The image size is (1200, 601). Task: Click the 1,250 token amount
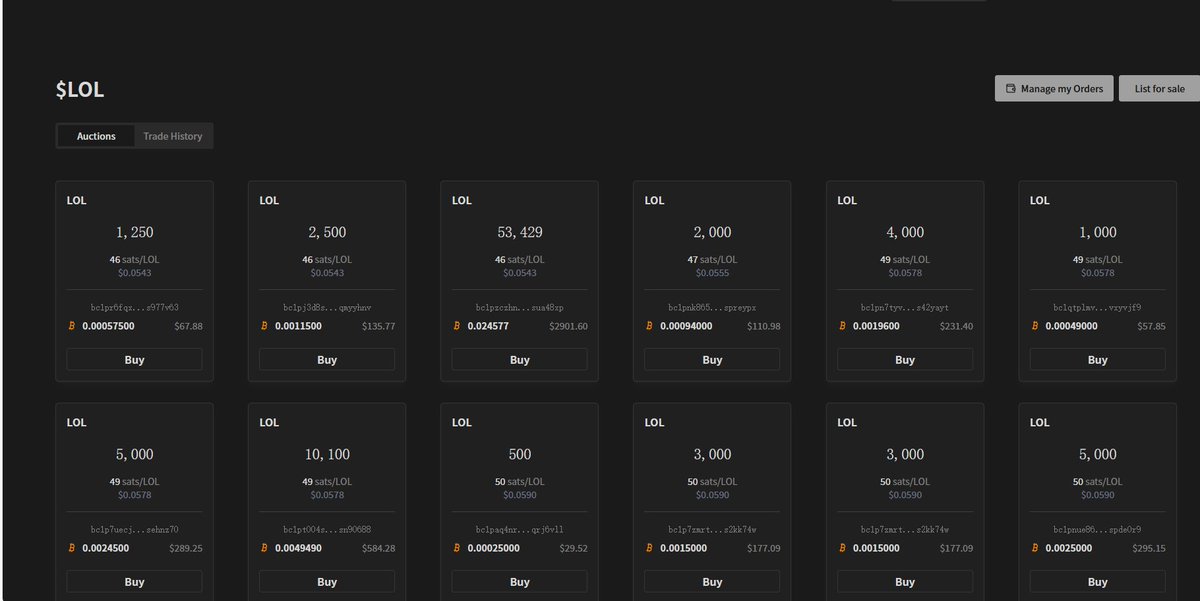click(134, 232)
